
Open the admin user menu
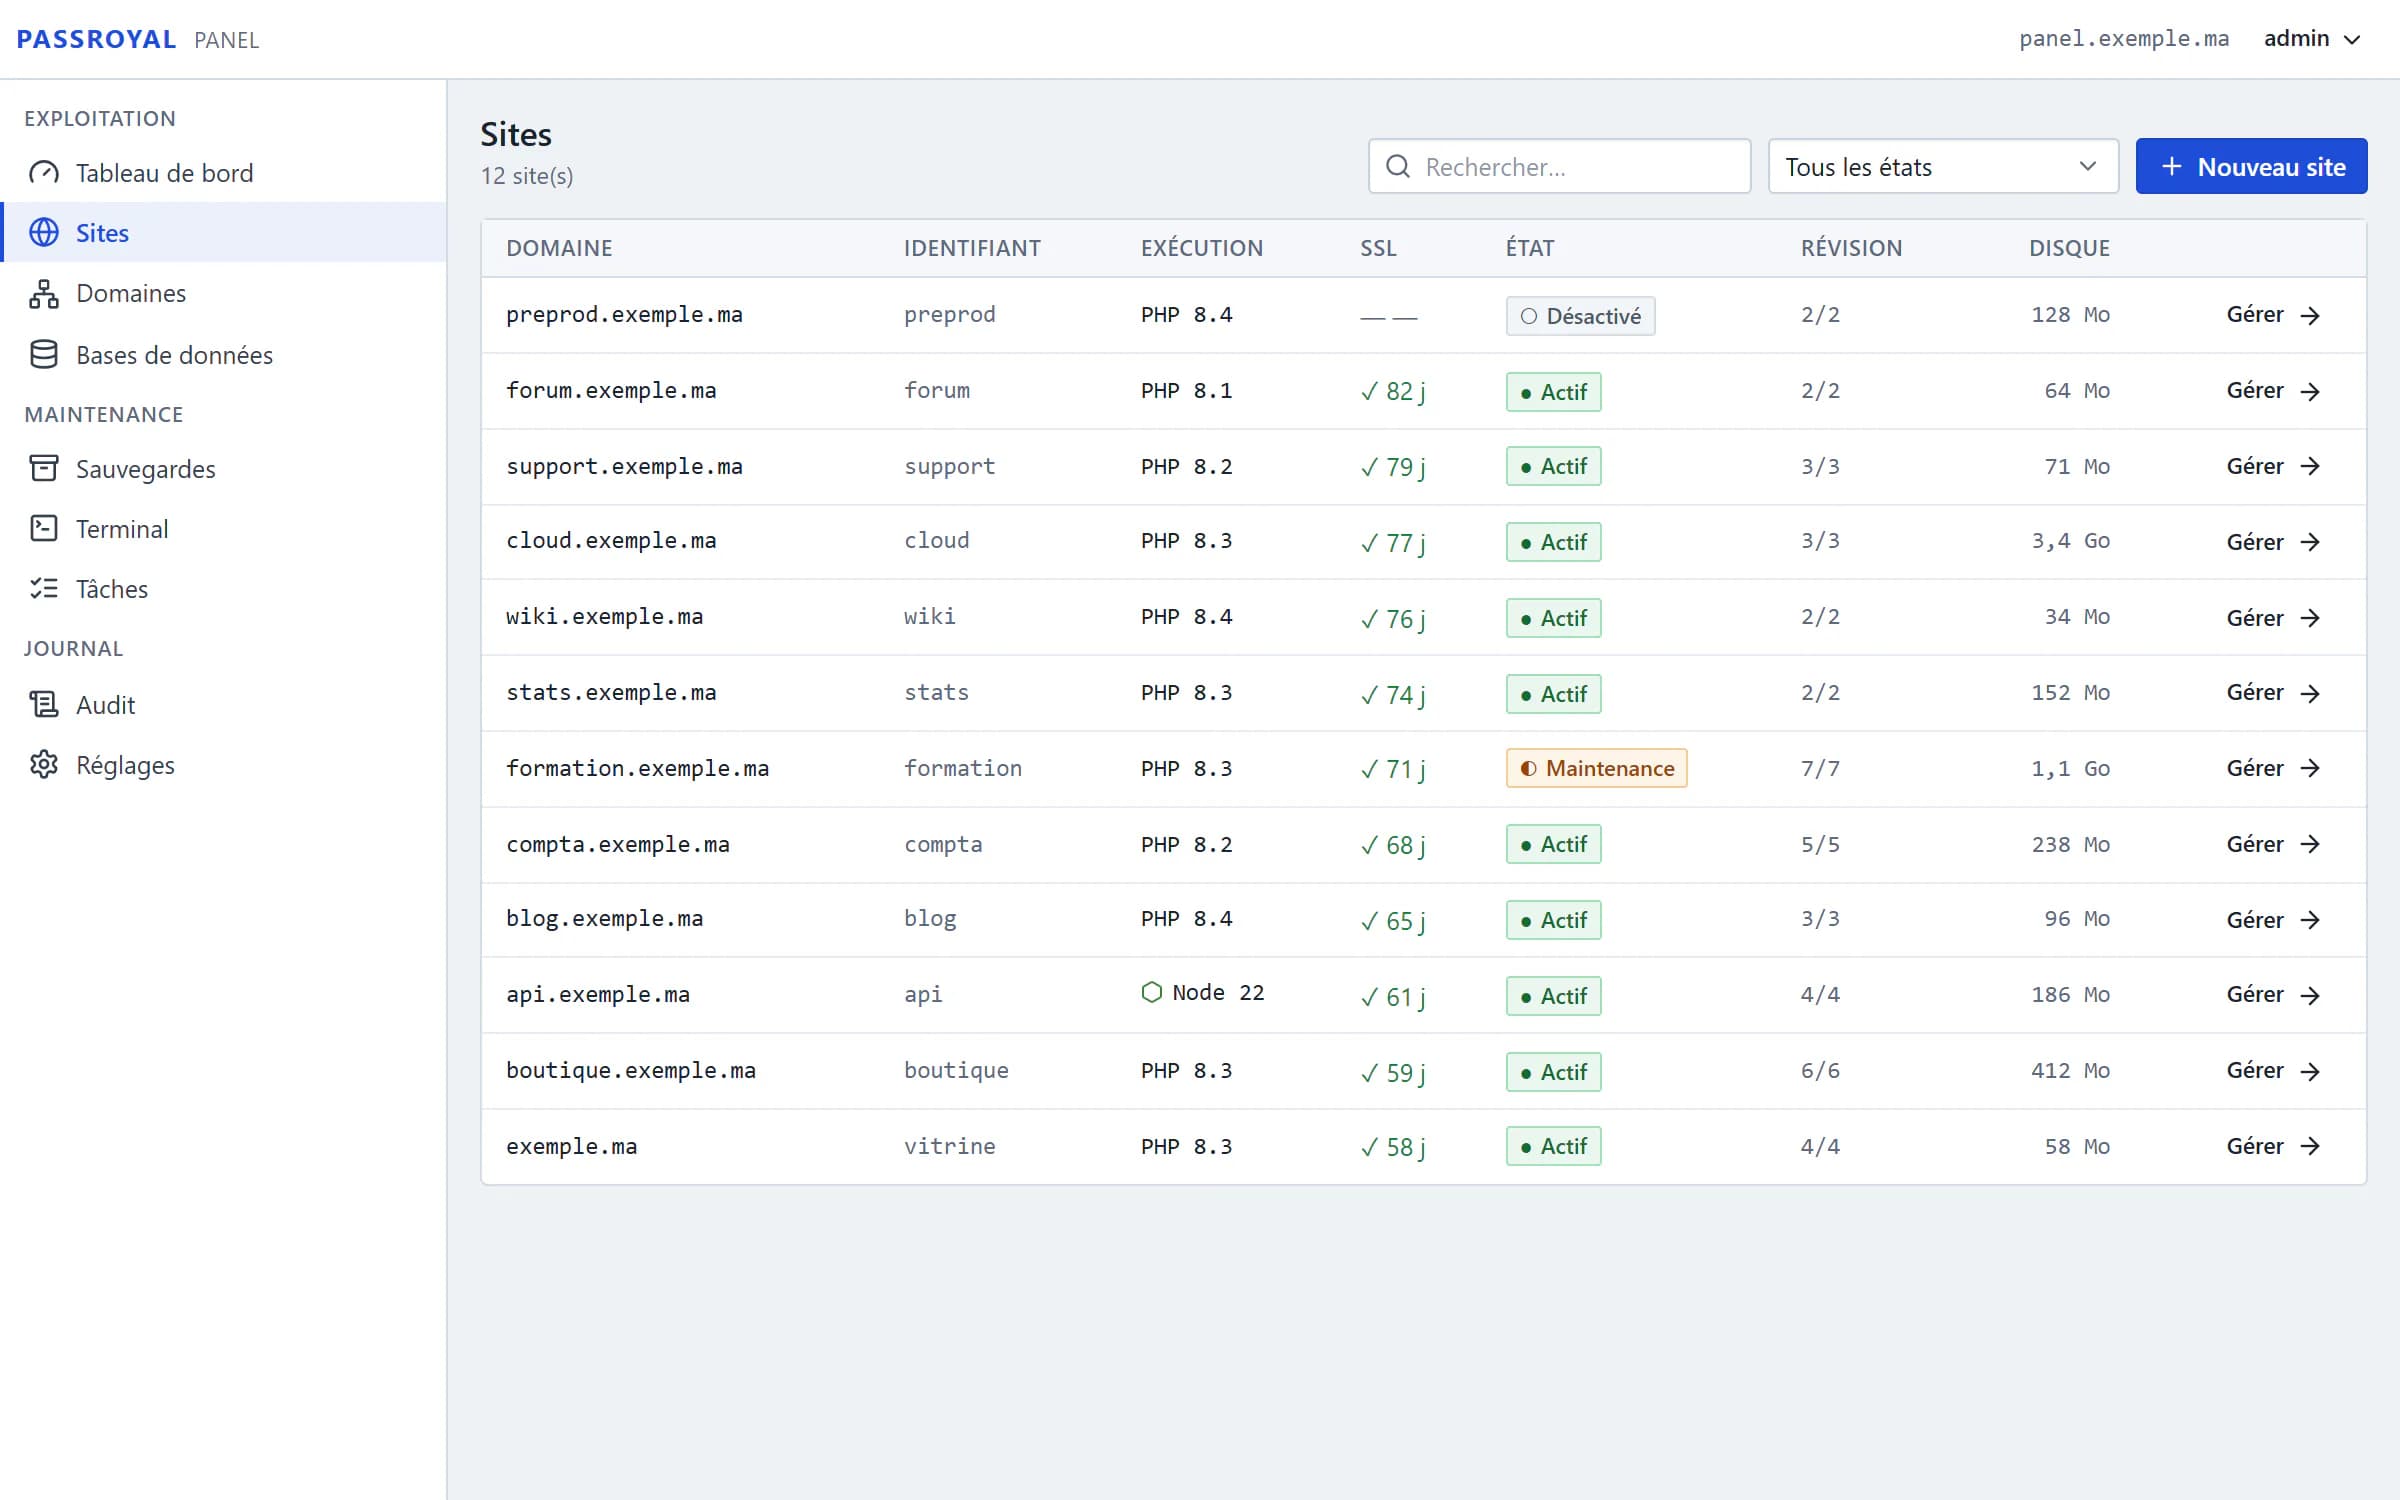coord(2312,39)
